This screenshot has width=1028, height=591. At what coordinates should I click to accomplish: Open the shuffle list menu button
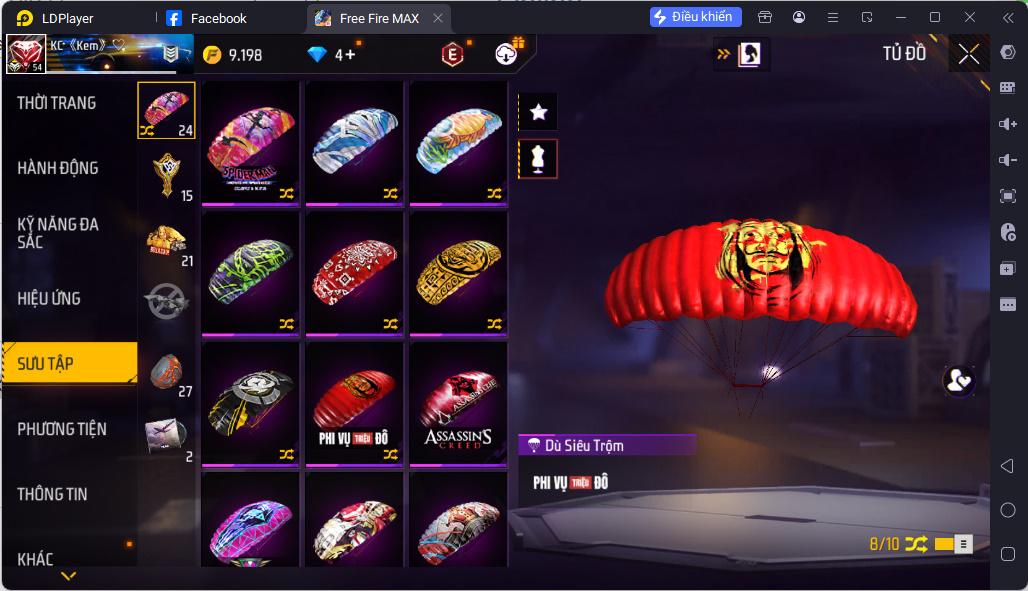(963, 544)
